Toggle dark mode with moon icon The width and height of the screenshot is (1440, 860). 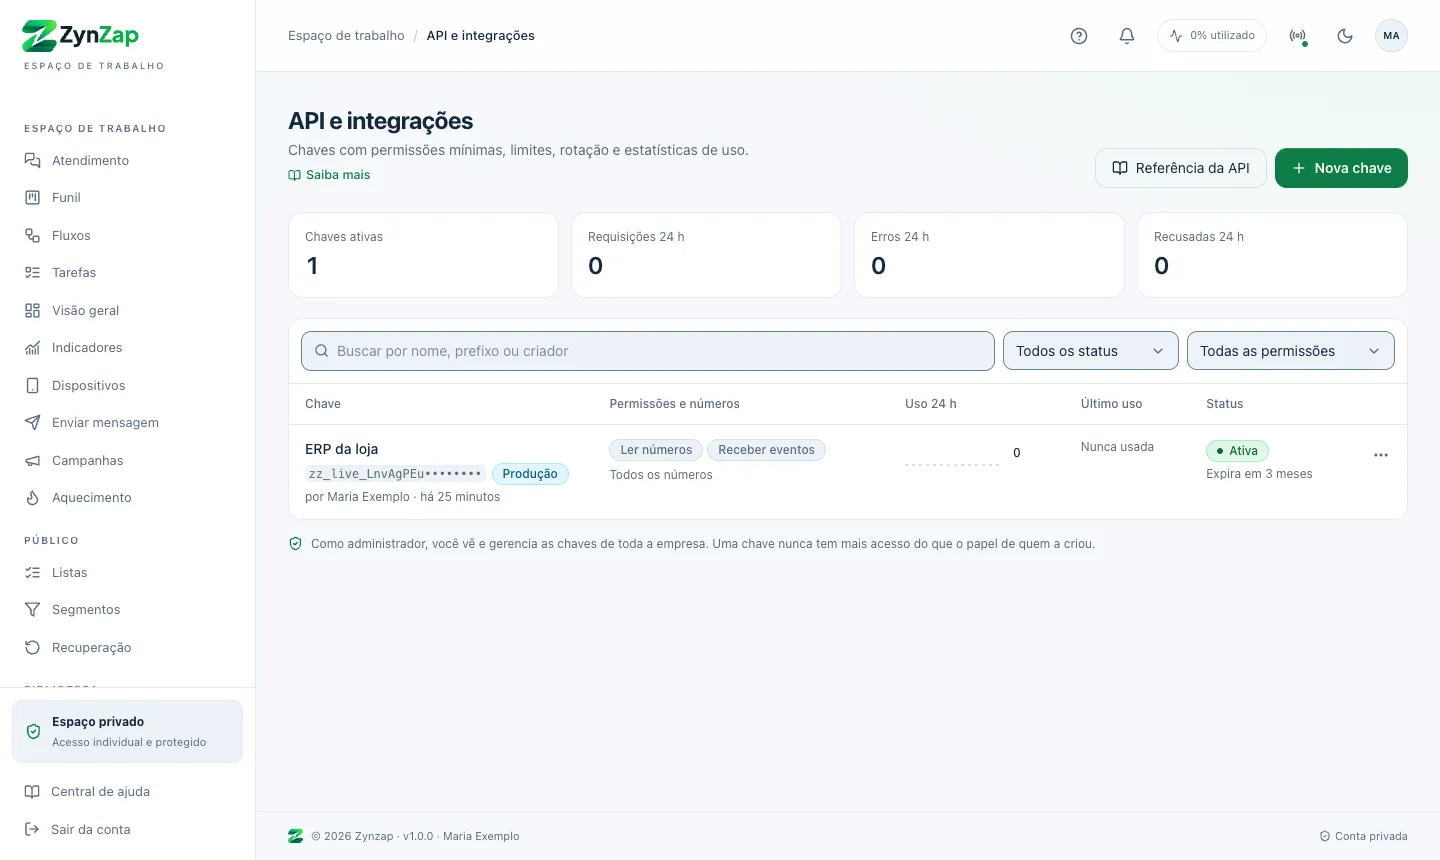pos(1345,36)
